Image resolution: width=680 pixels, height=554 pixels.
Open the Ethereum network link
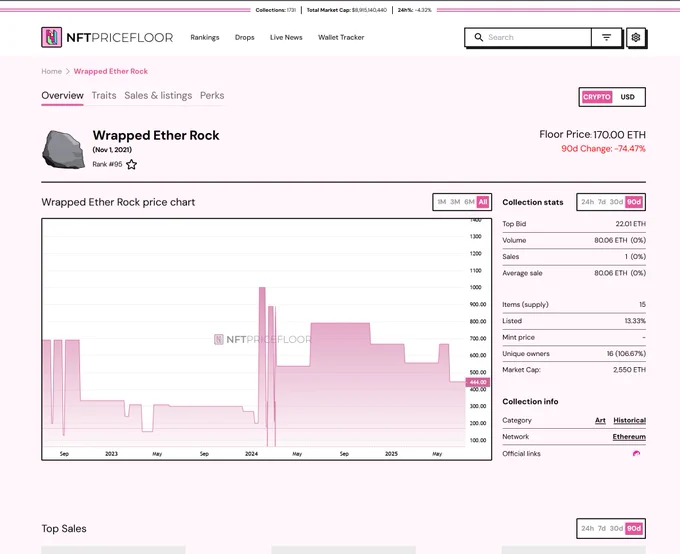(x=629, y=437)
